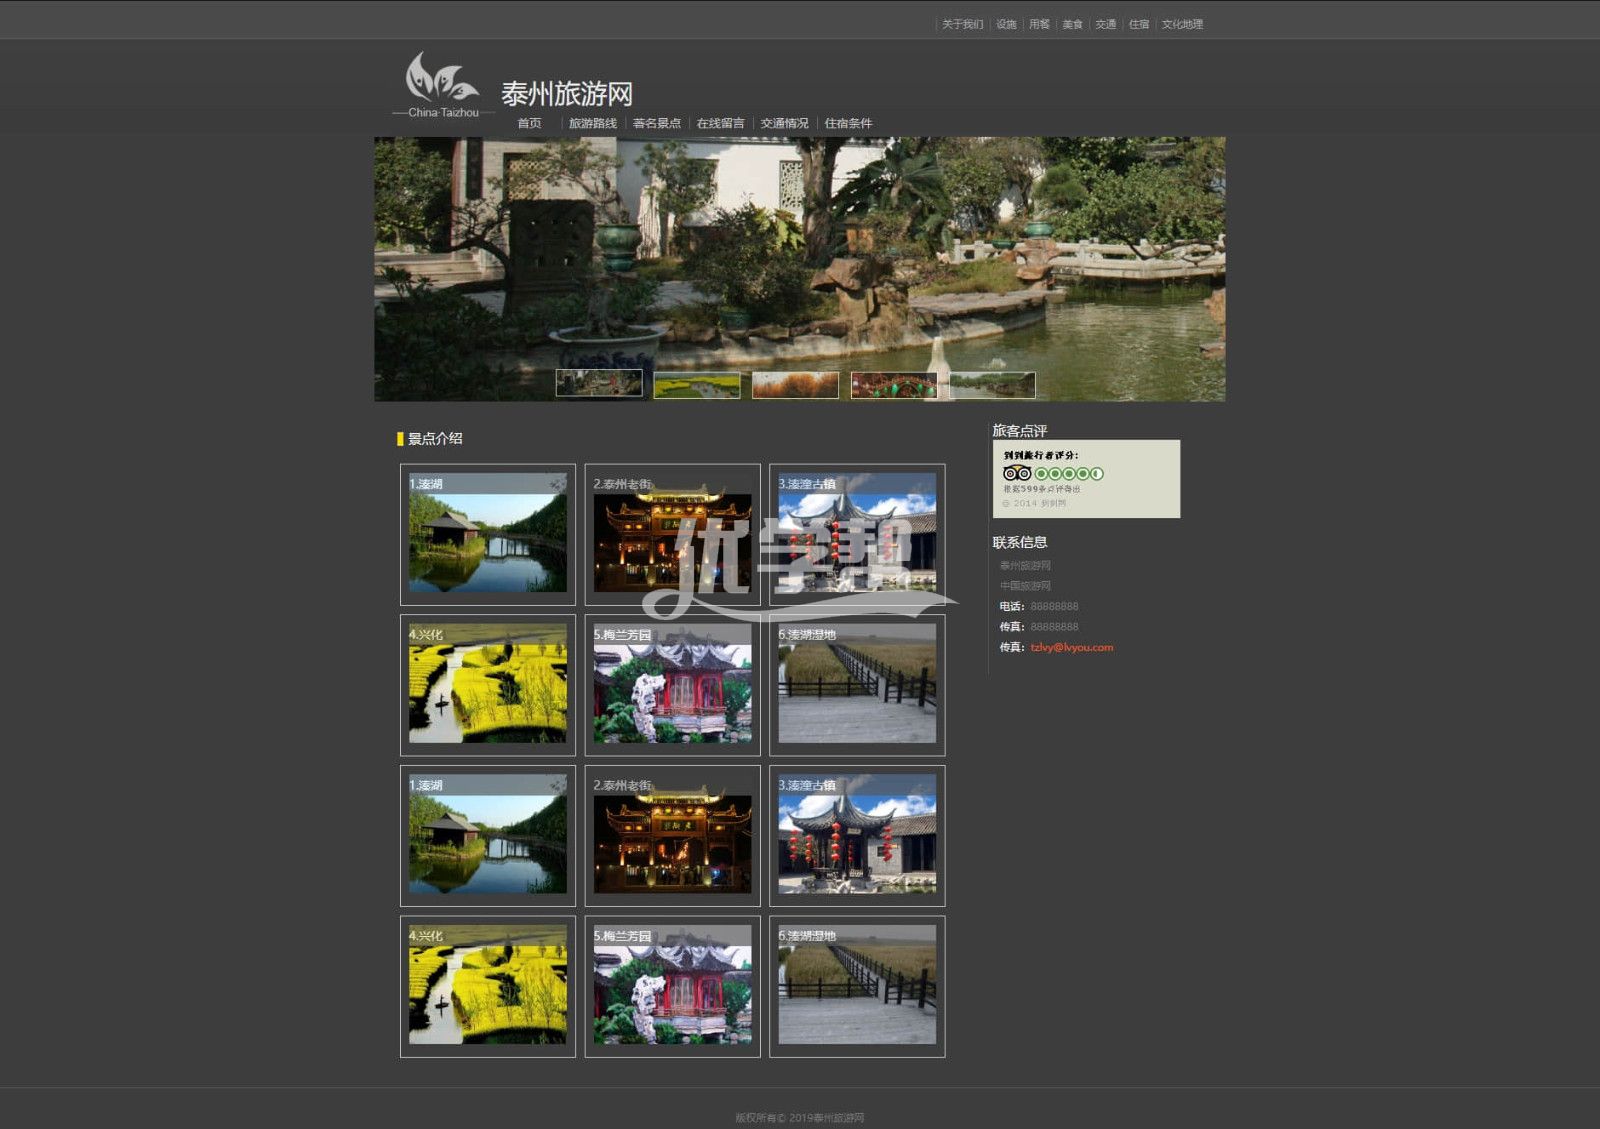Screen dimensions: 1600x1129
Task: Select 在线留言 in the navigation bar
Action: pos(720,123)
